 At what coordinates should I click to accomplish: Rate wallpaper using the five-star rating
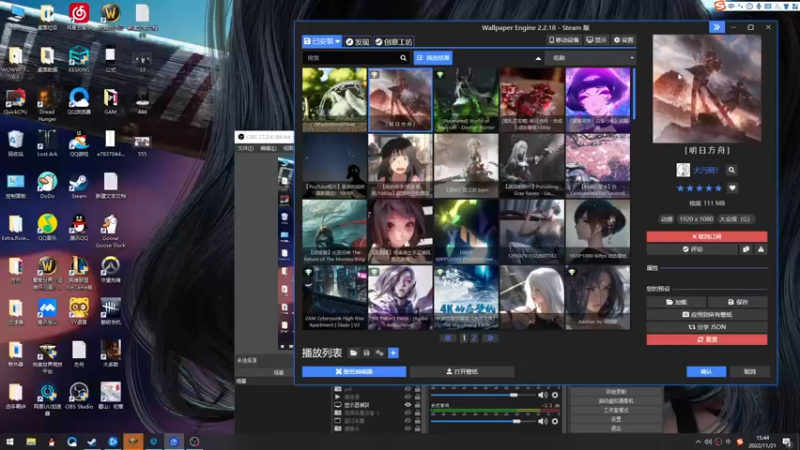click(699, 188)
